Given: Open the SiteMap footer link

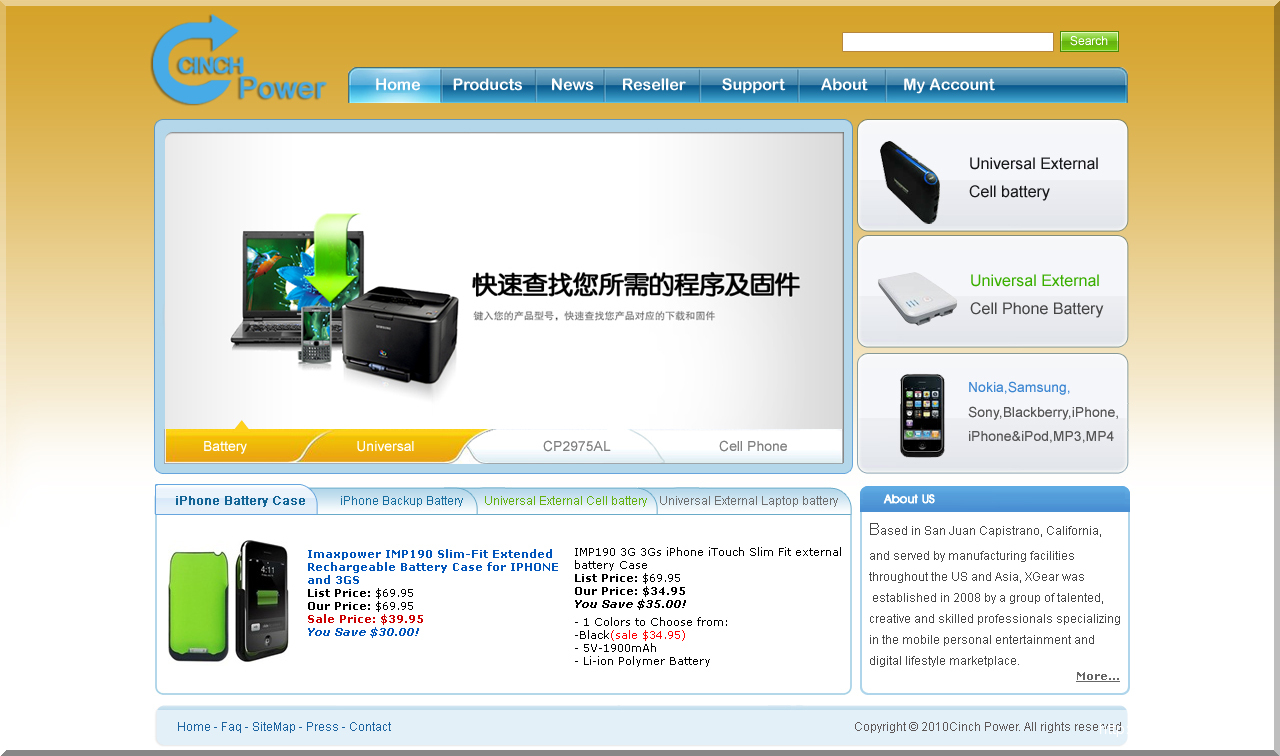Looking at the screenshot, I should (273, 727).
